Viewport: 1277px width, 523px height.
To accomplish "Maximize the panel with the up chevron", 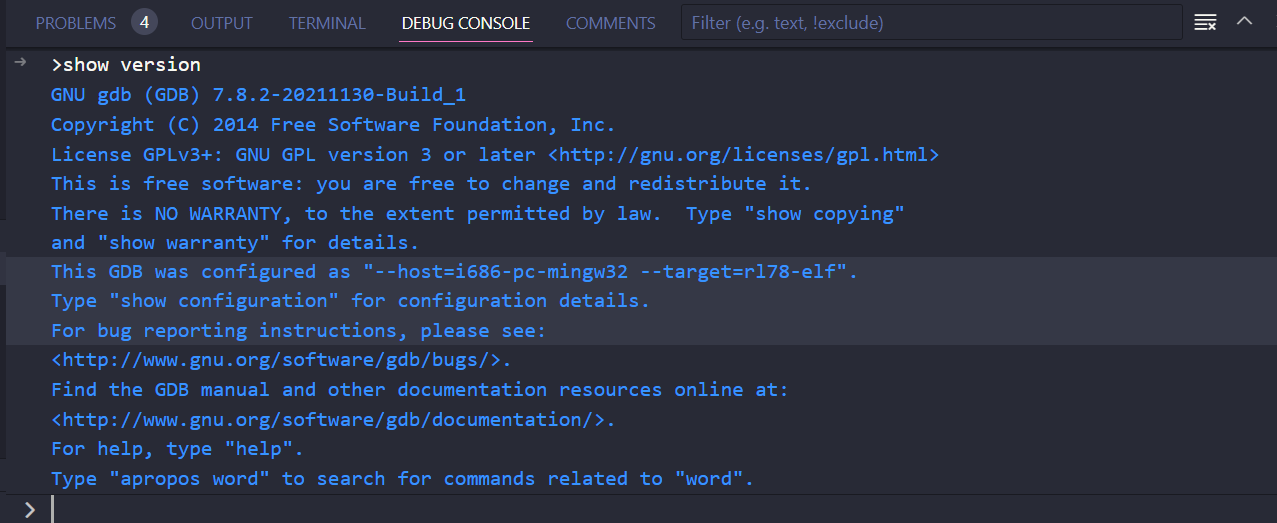I will click(1245, 21).
